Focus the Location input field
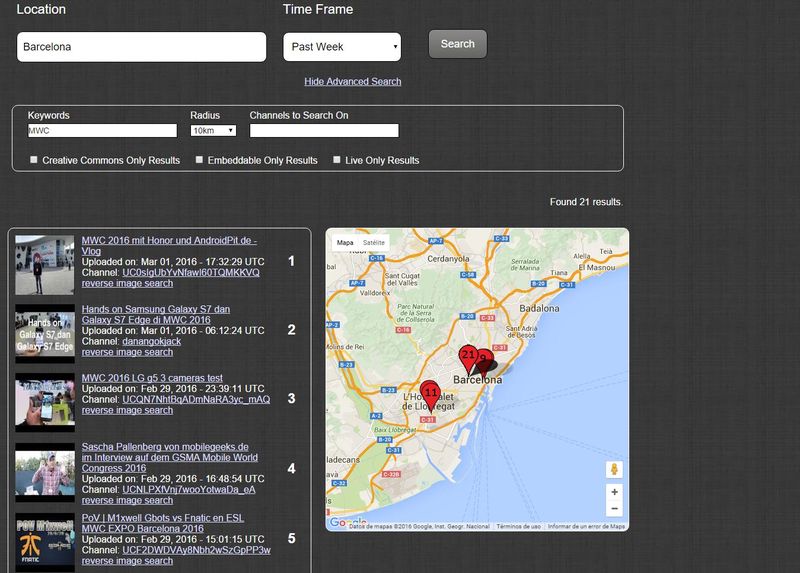The image size is (800, 573). tap(141, 47)
